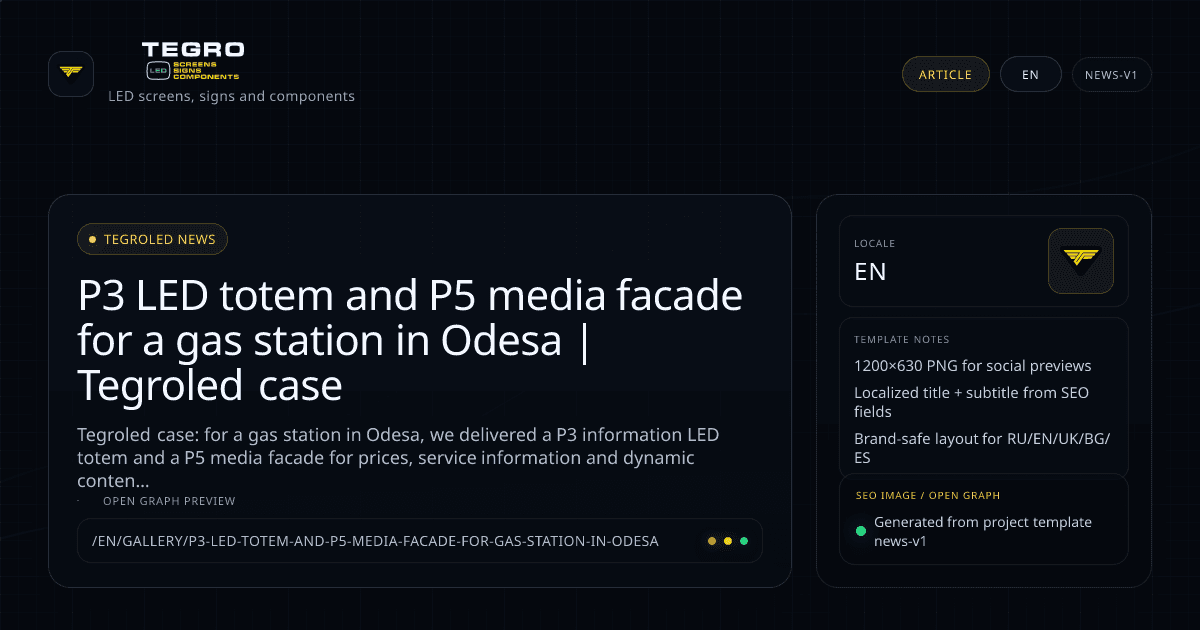This screenshot has height=630, width=1200.
Task: Click 'Generated from project template news-v1' text
Action: point(983,531)
